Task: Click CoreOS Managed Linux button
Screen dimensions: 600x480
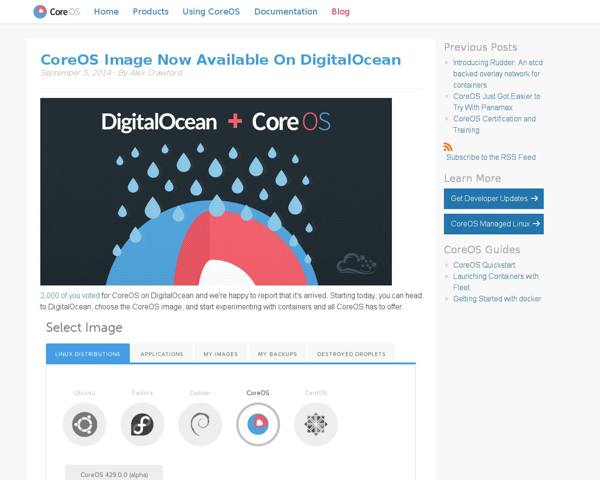Action: click(x=494, y=224)
